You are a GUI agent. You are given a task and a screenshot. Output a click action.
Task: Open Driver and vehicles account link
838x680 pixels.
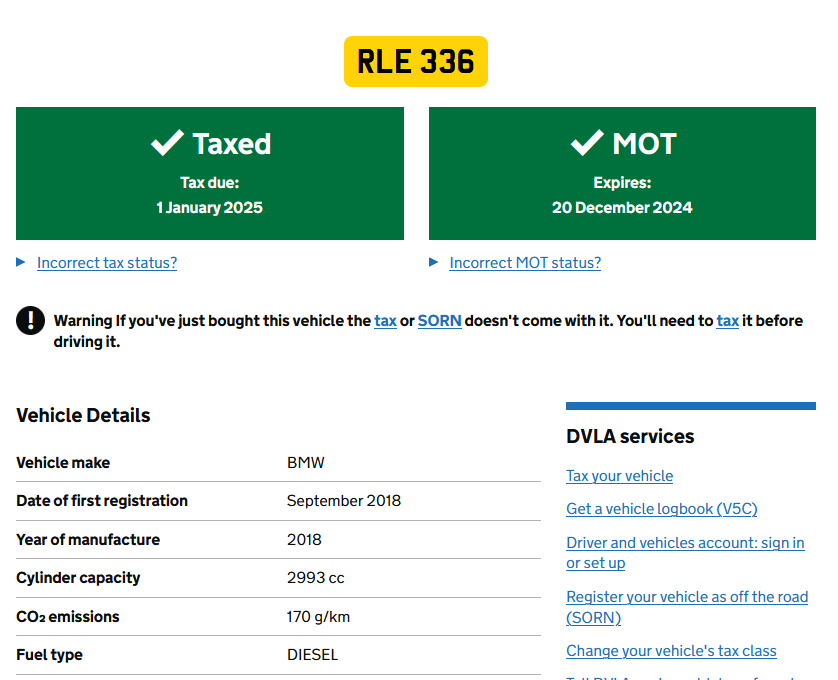(685, 543)
